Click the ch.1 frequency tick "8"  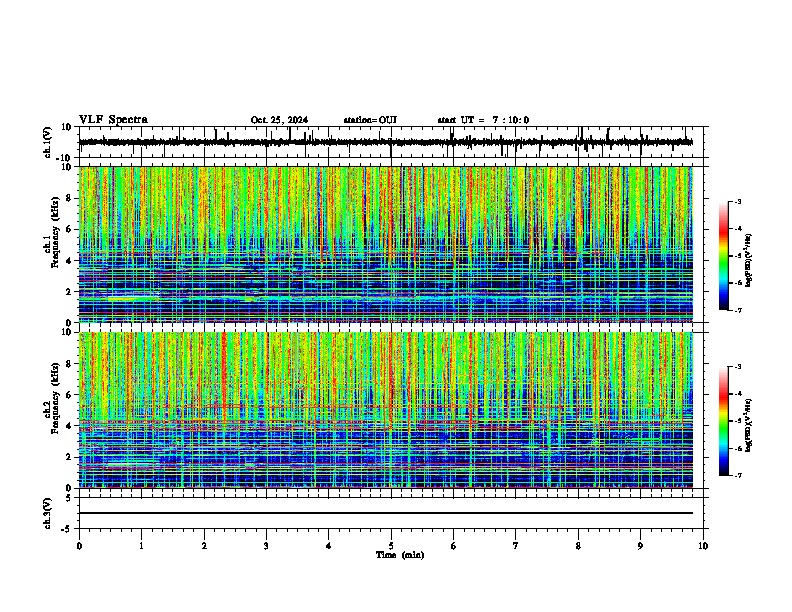pyautogui.click(x=69, y=198)
